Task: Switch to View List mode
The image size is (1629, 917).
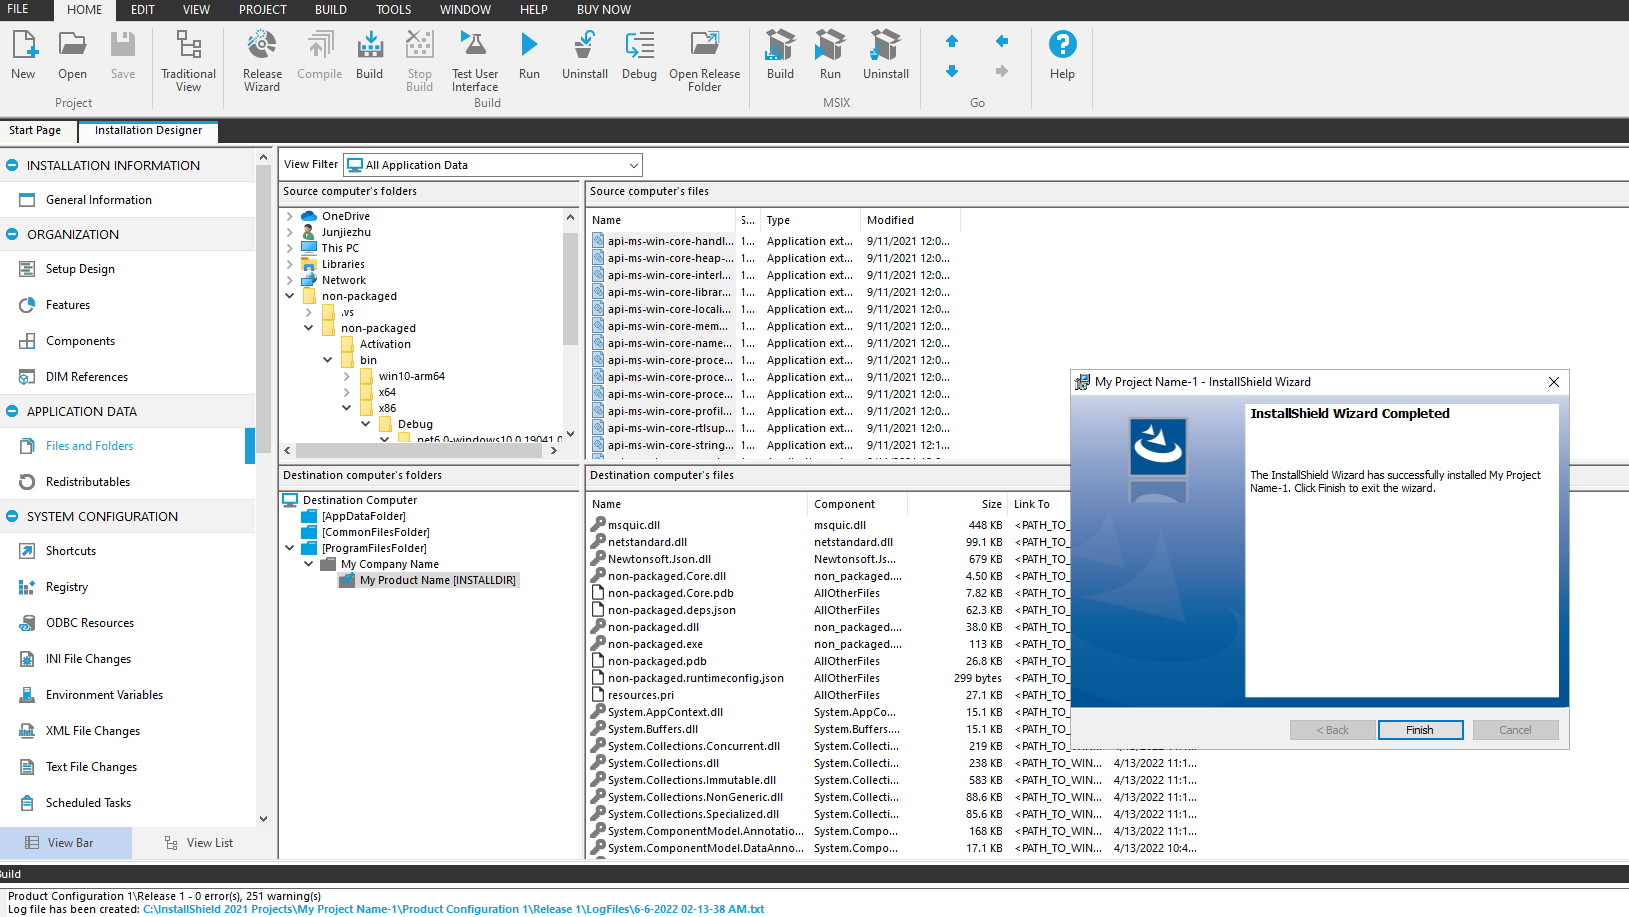Action: [x=199, y=843]
